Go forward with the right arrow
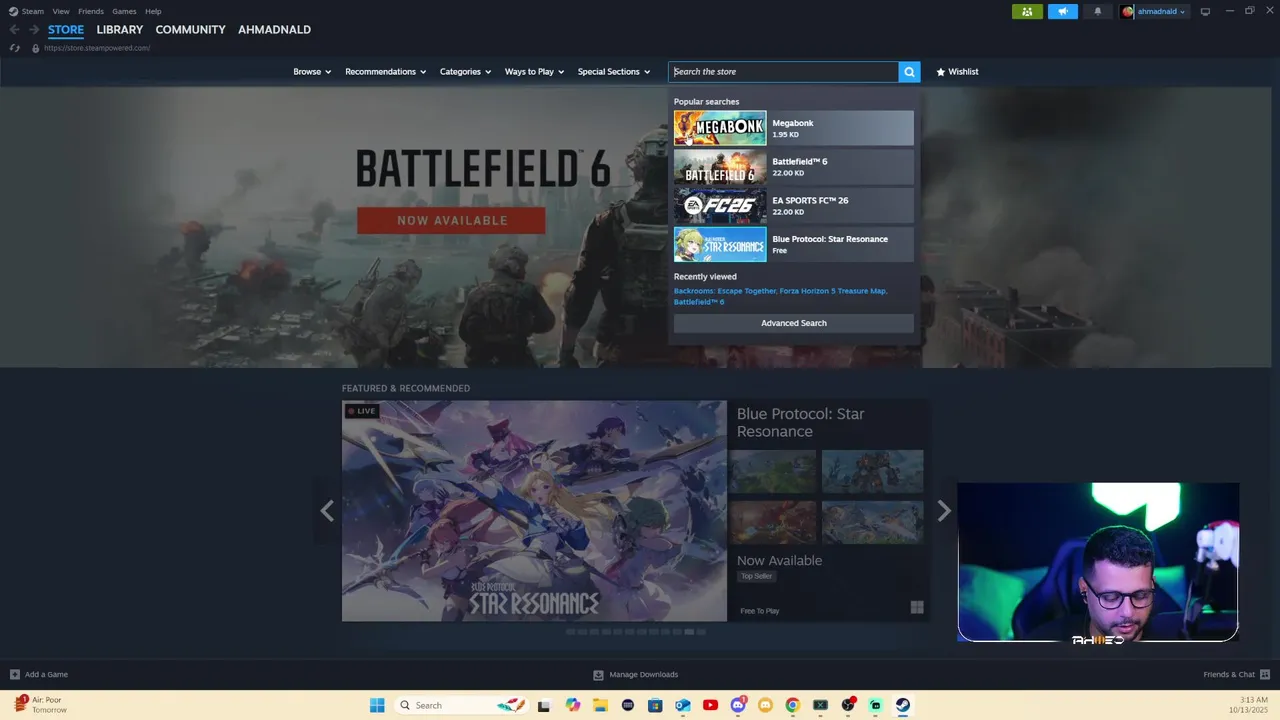This screenshot has width=1280, height=720. [x=33, y=30]
